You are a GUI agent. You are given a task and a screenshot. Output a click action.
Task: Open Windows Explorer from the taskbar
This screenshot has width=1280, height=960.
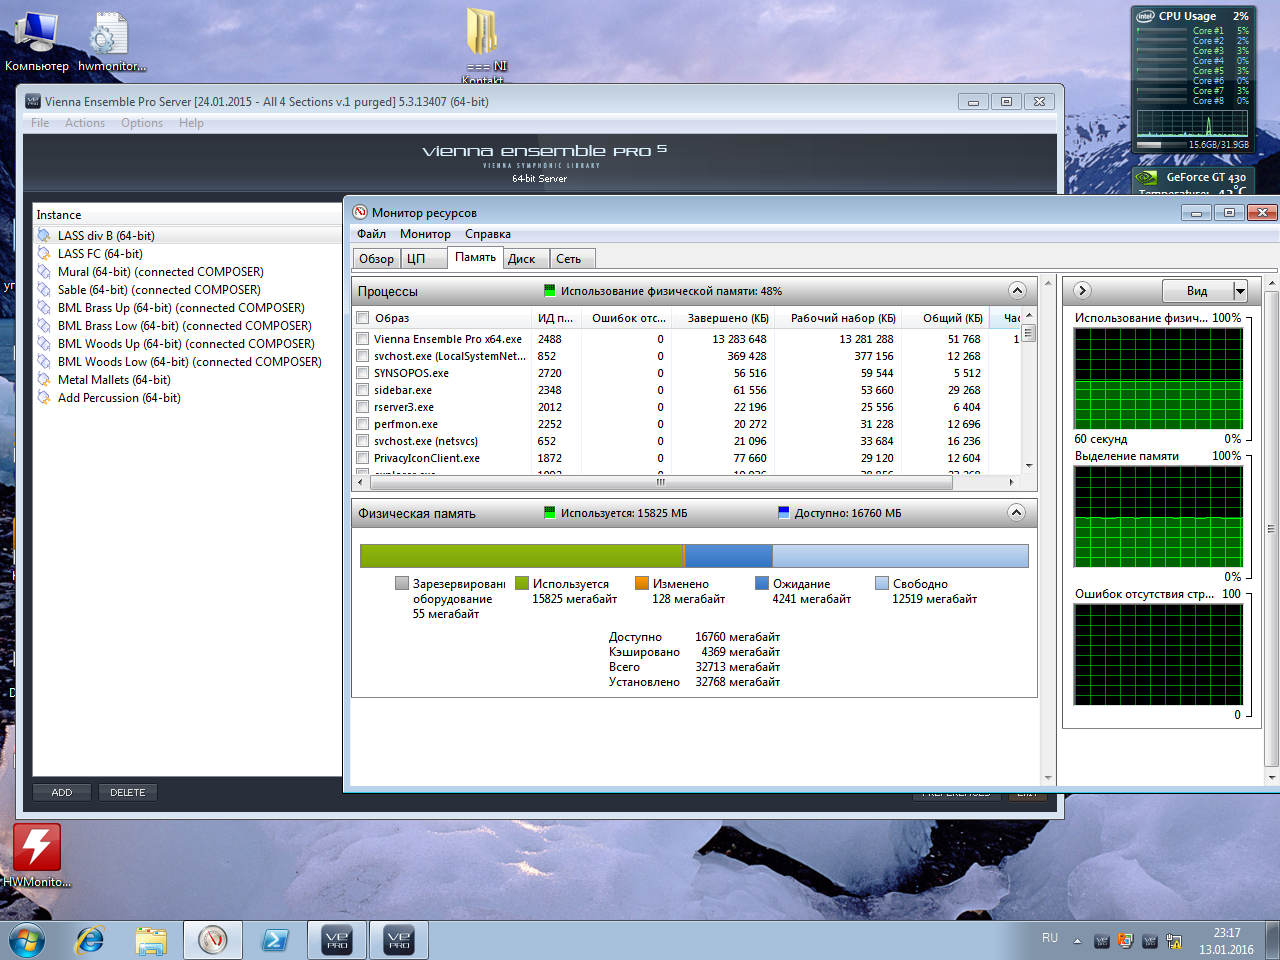(151, 940)
